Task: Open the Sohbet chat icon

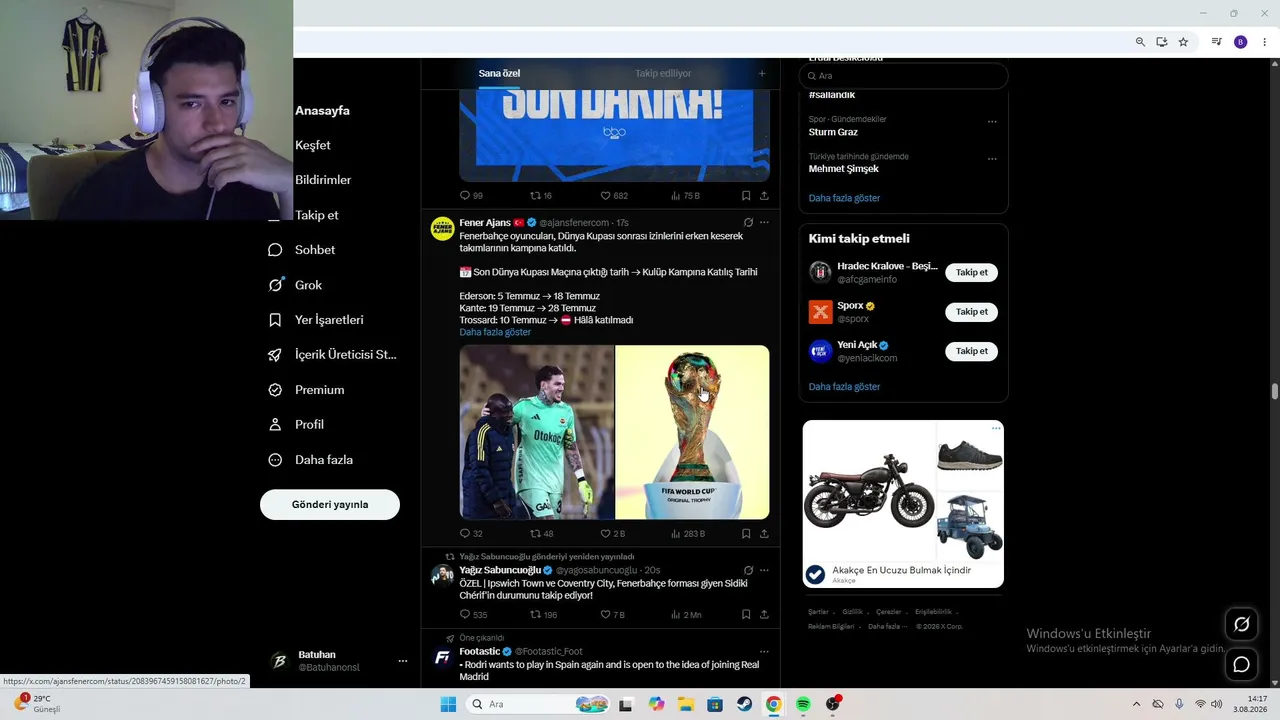Action: coord(275,250)
